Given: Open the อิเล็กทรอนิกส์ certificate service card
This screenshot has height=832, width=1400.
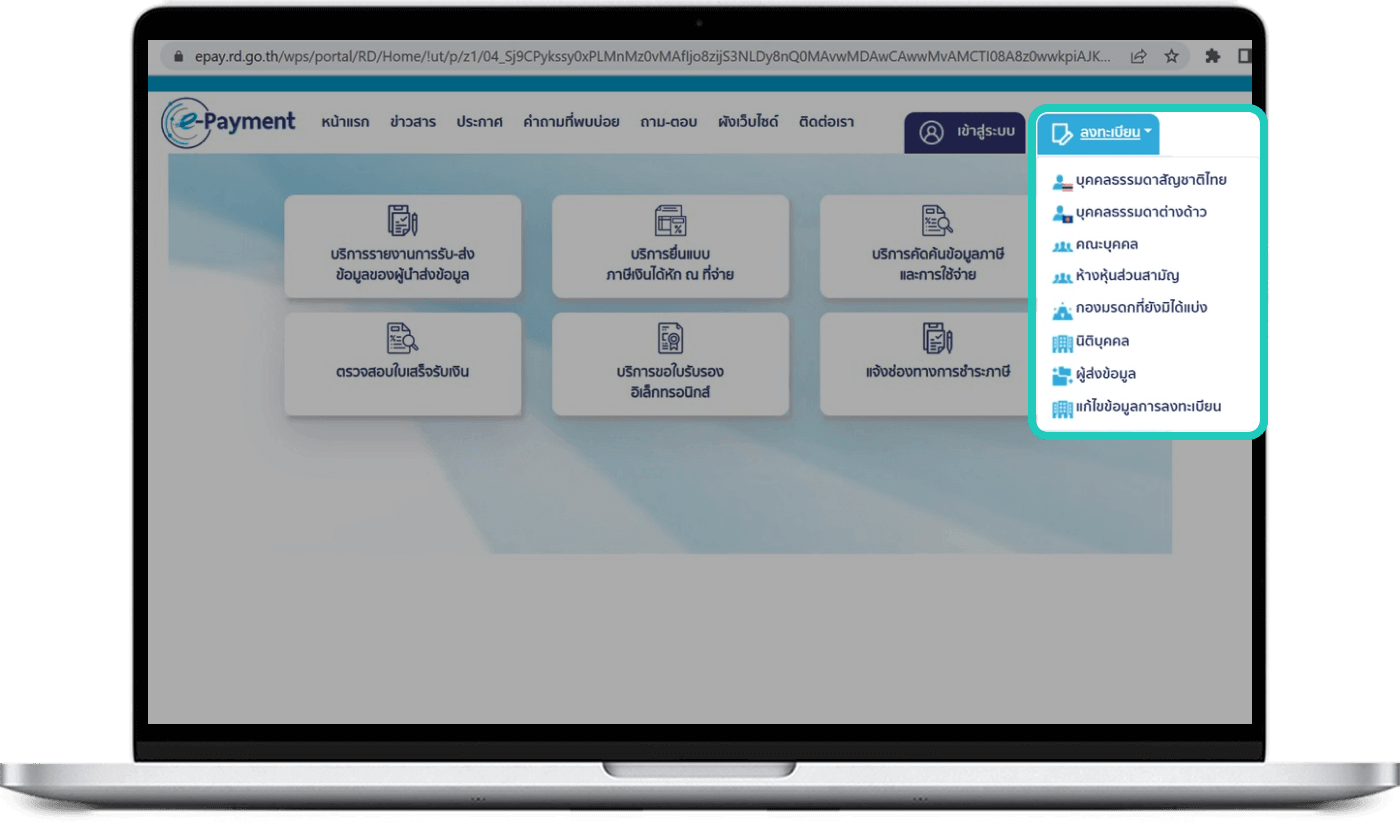Looking at the screenshot, I should click(x=670, y=364).
